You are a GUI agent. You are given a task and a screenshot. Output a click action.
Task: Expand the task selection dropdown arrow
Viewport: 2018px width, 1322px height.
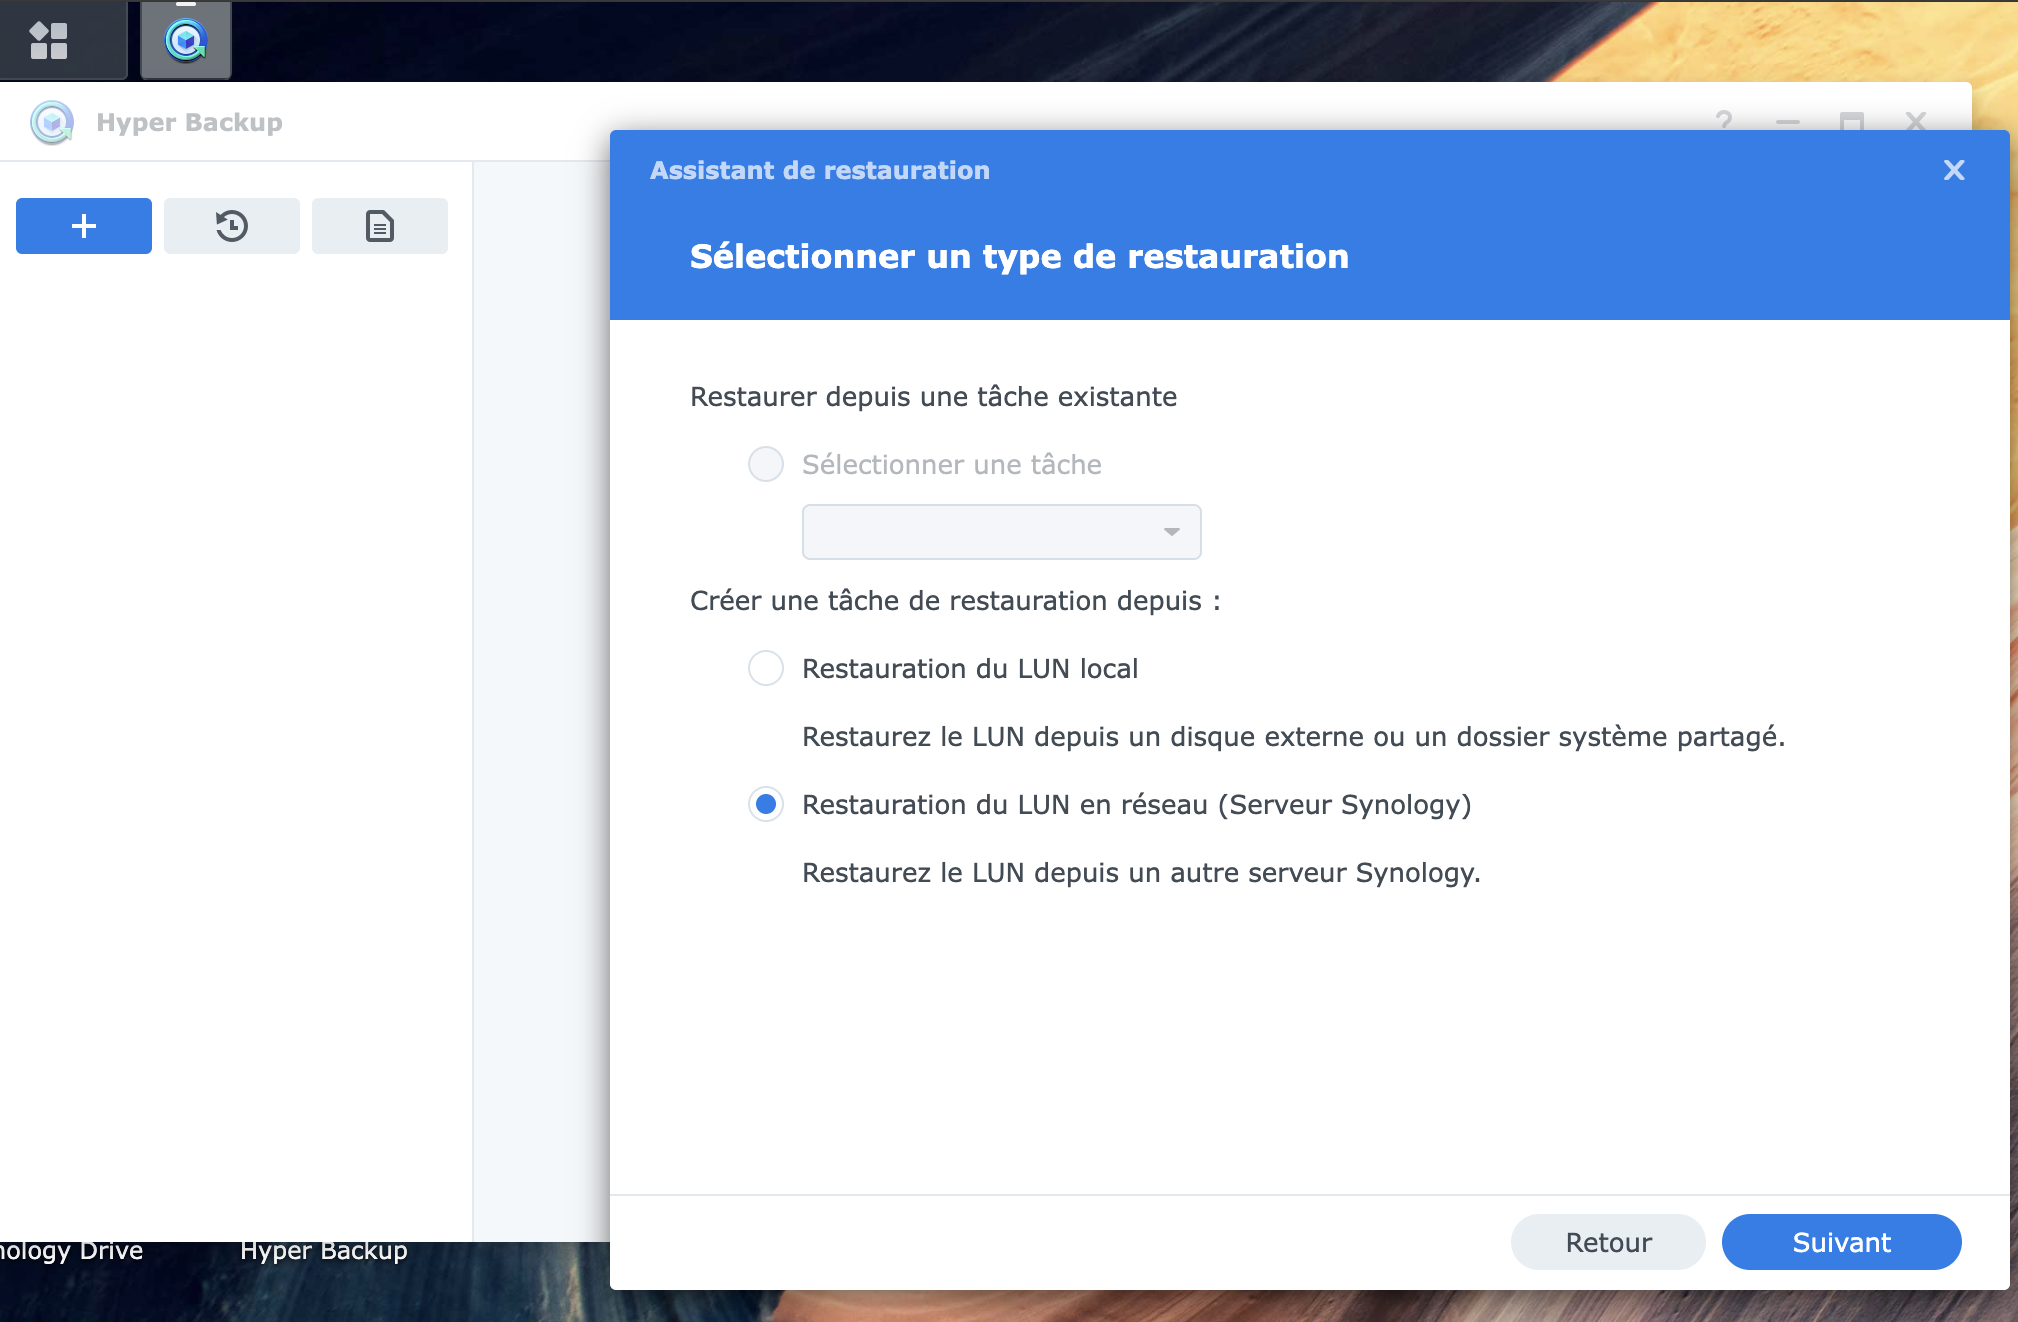(x=1171, y=532)
